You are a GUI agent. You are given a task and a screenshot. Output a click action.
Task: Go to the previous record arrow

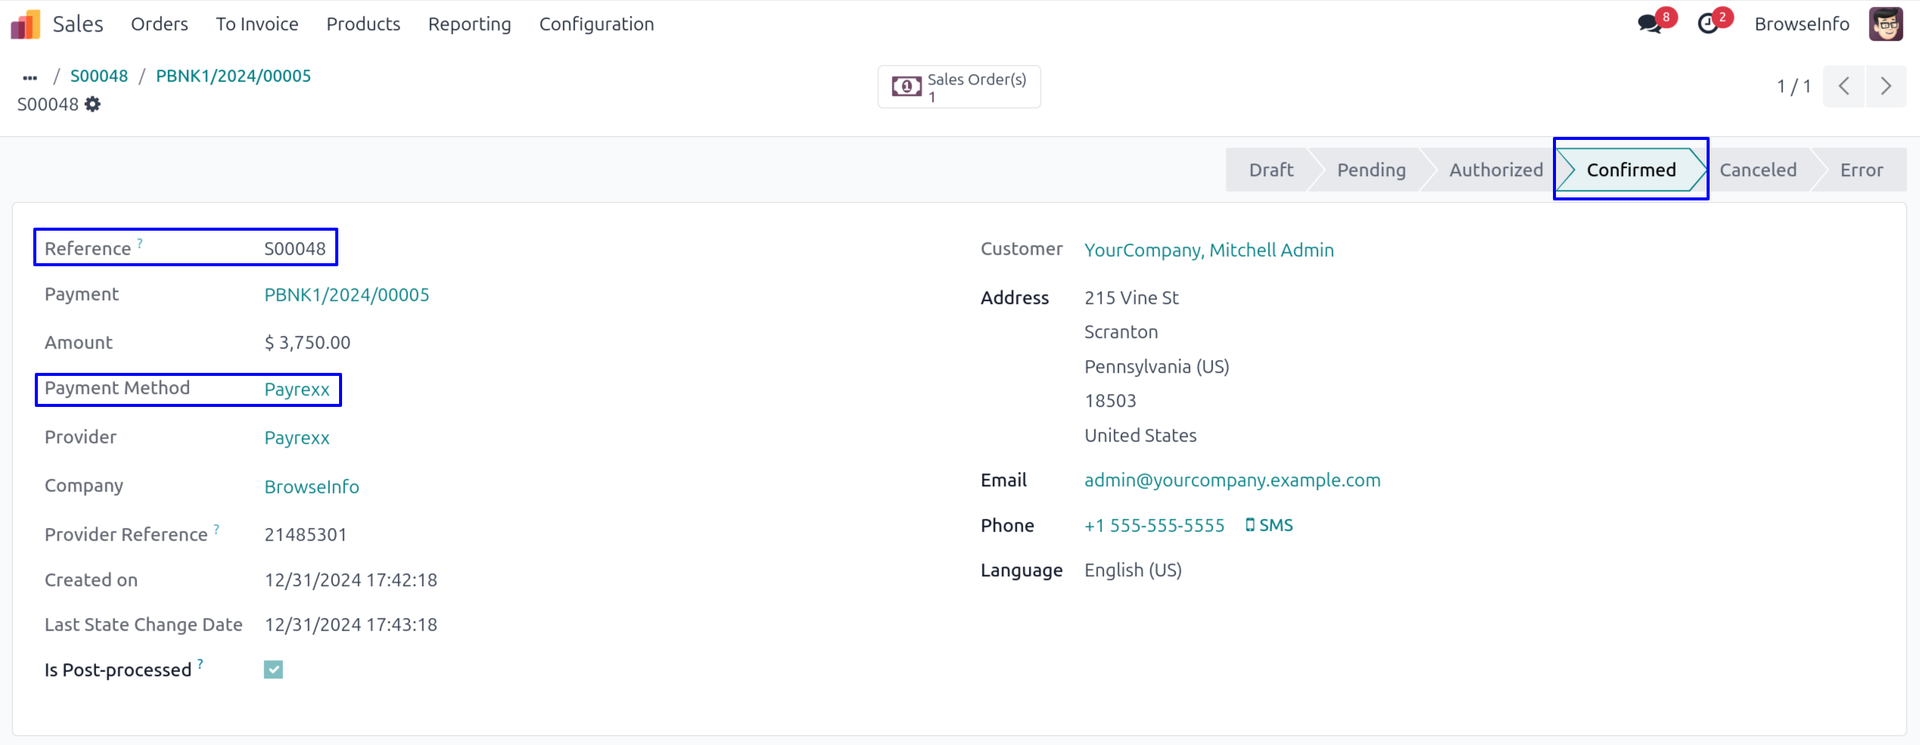click(x=1844, y=86)
